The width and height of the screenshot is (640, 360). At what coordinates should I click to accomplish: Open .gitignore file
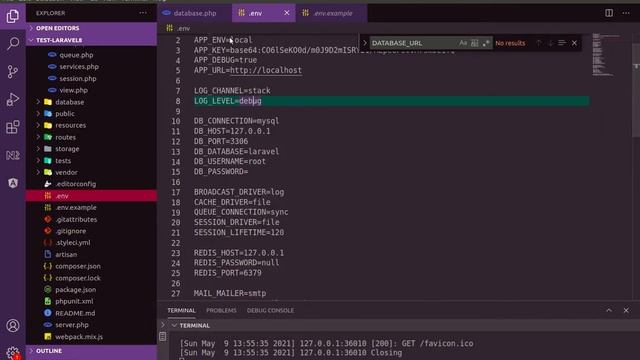71,231
